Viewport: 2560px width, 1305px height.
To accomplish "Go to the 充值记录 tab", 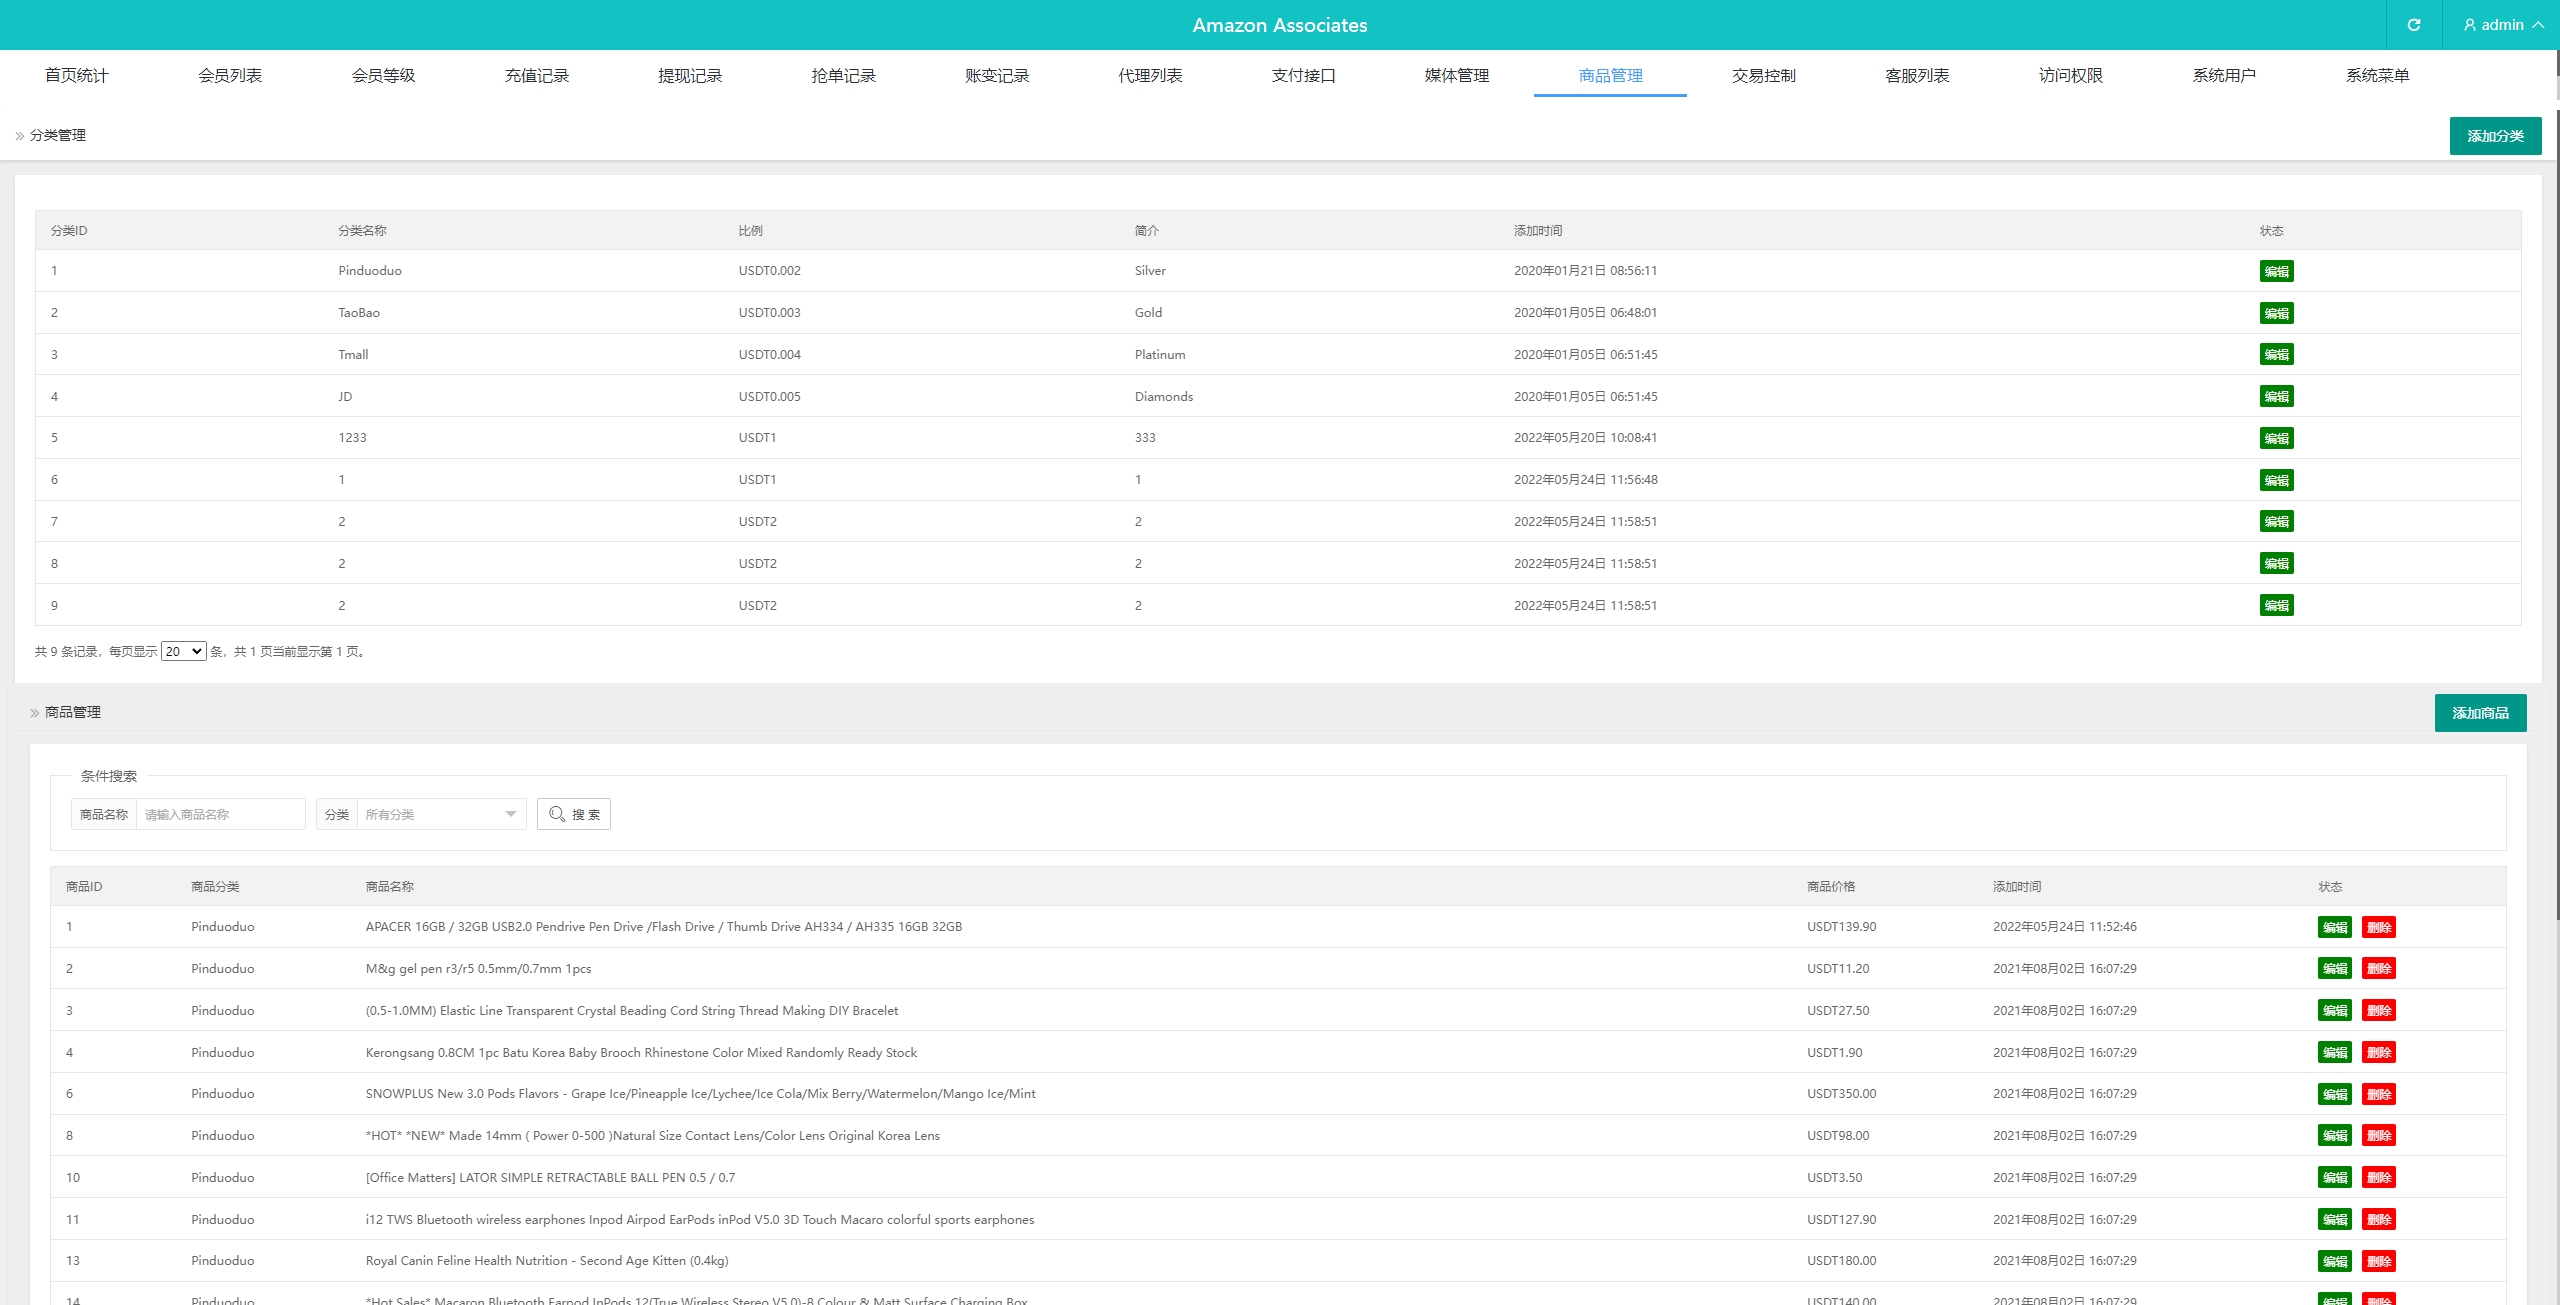I will (536, 76).
